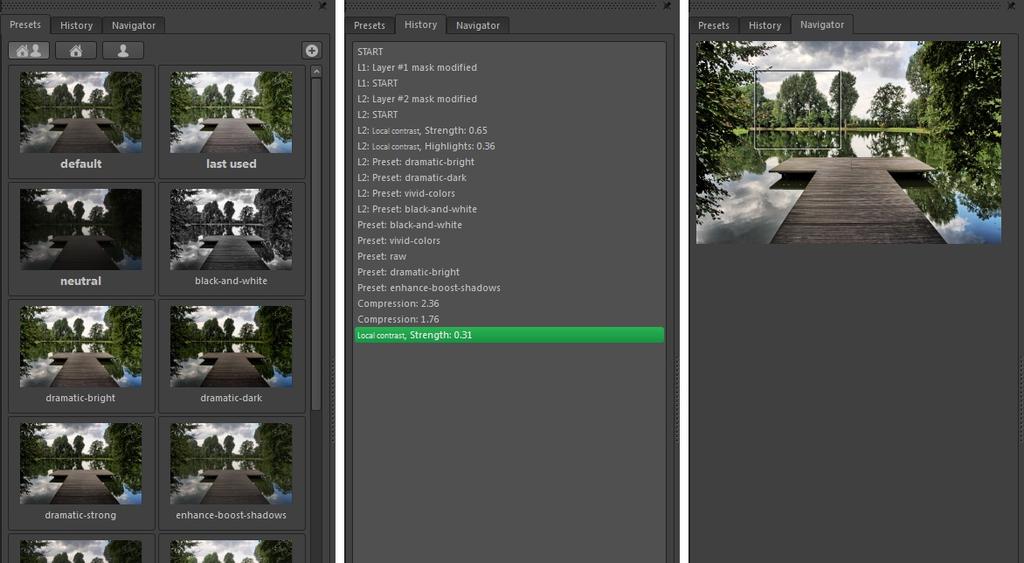Open Presets tab in the middle panel
Image resolution: width=1024 pixels, height=563 pixels.
pos(370,25)
